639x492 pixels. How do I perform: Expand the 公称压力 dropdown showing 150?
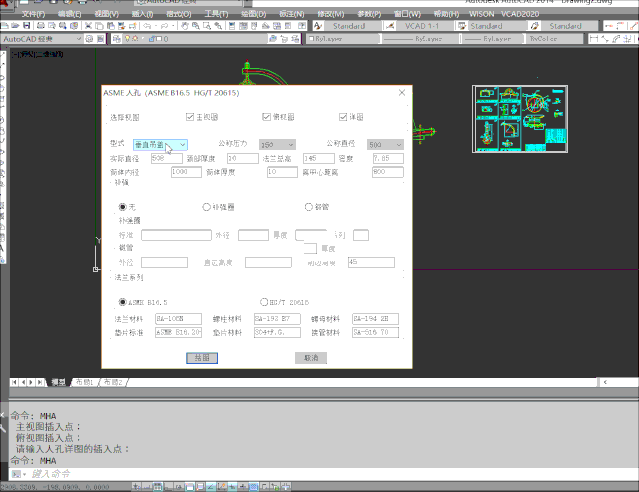coord(277,145)
